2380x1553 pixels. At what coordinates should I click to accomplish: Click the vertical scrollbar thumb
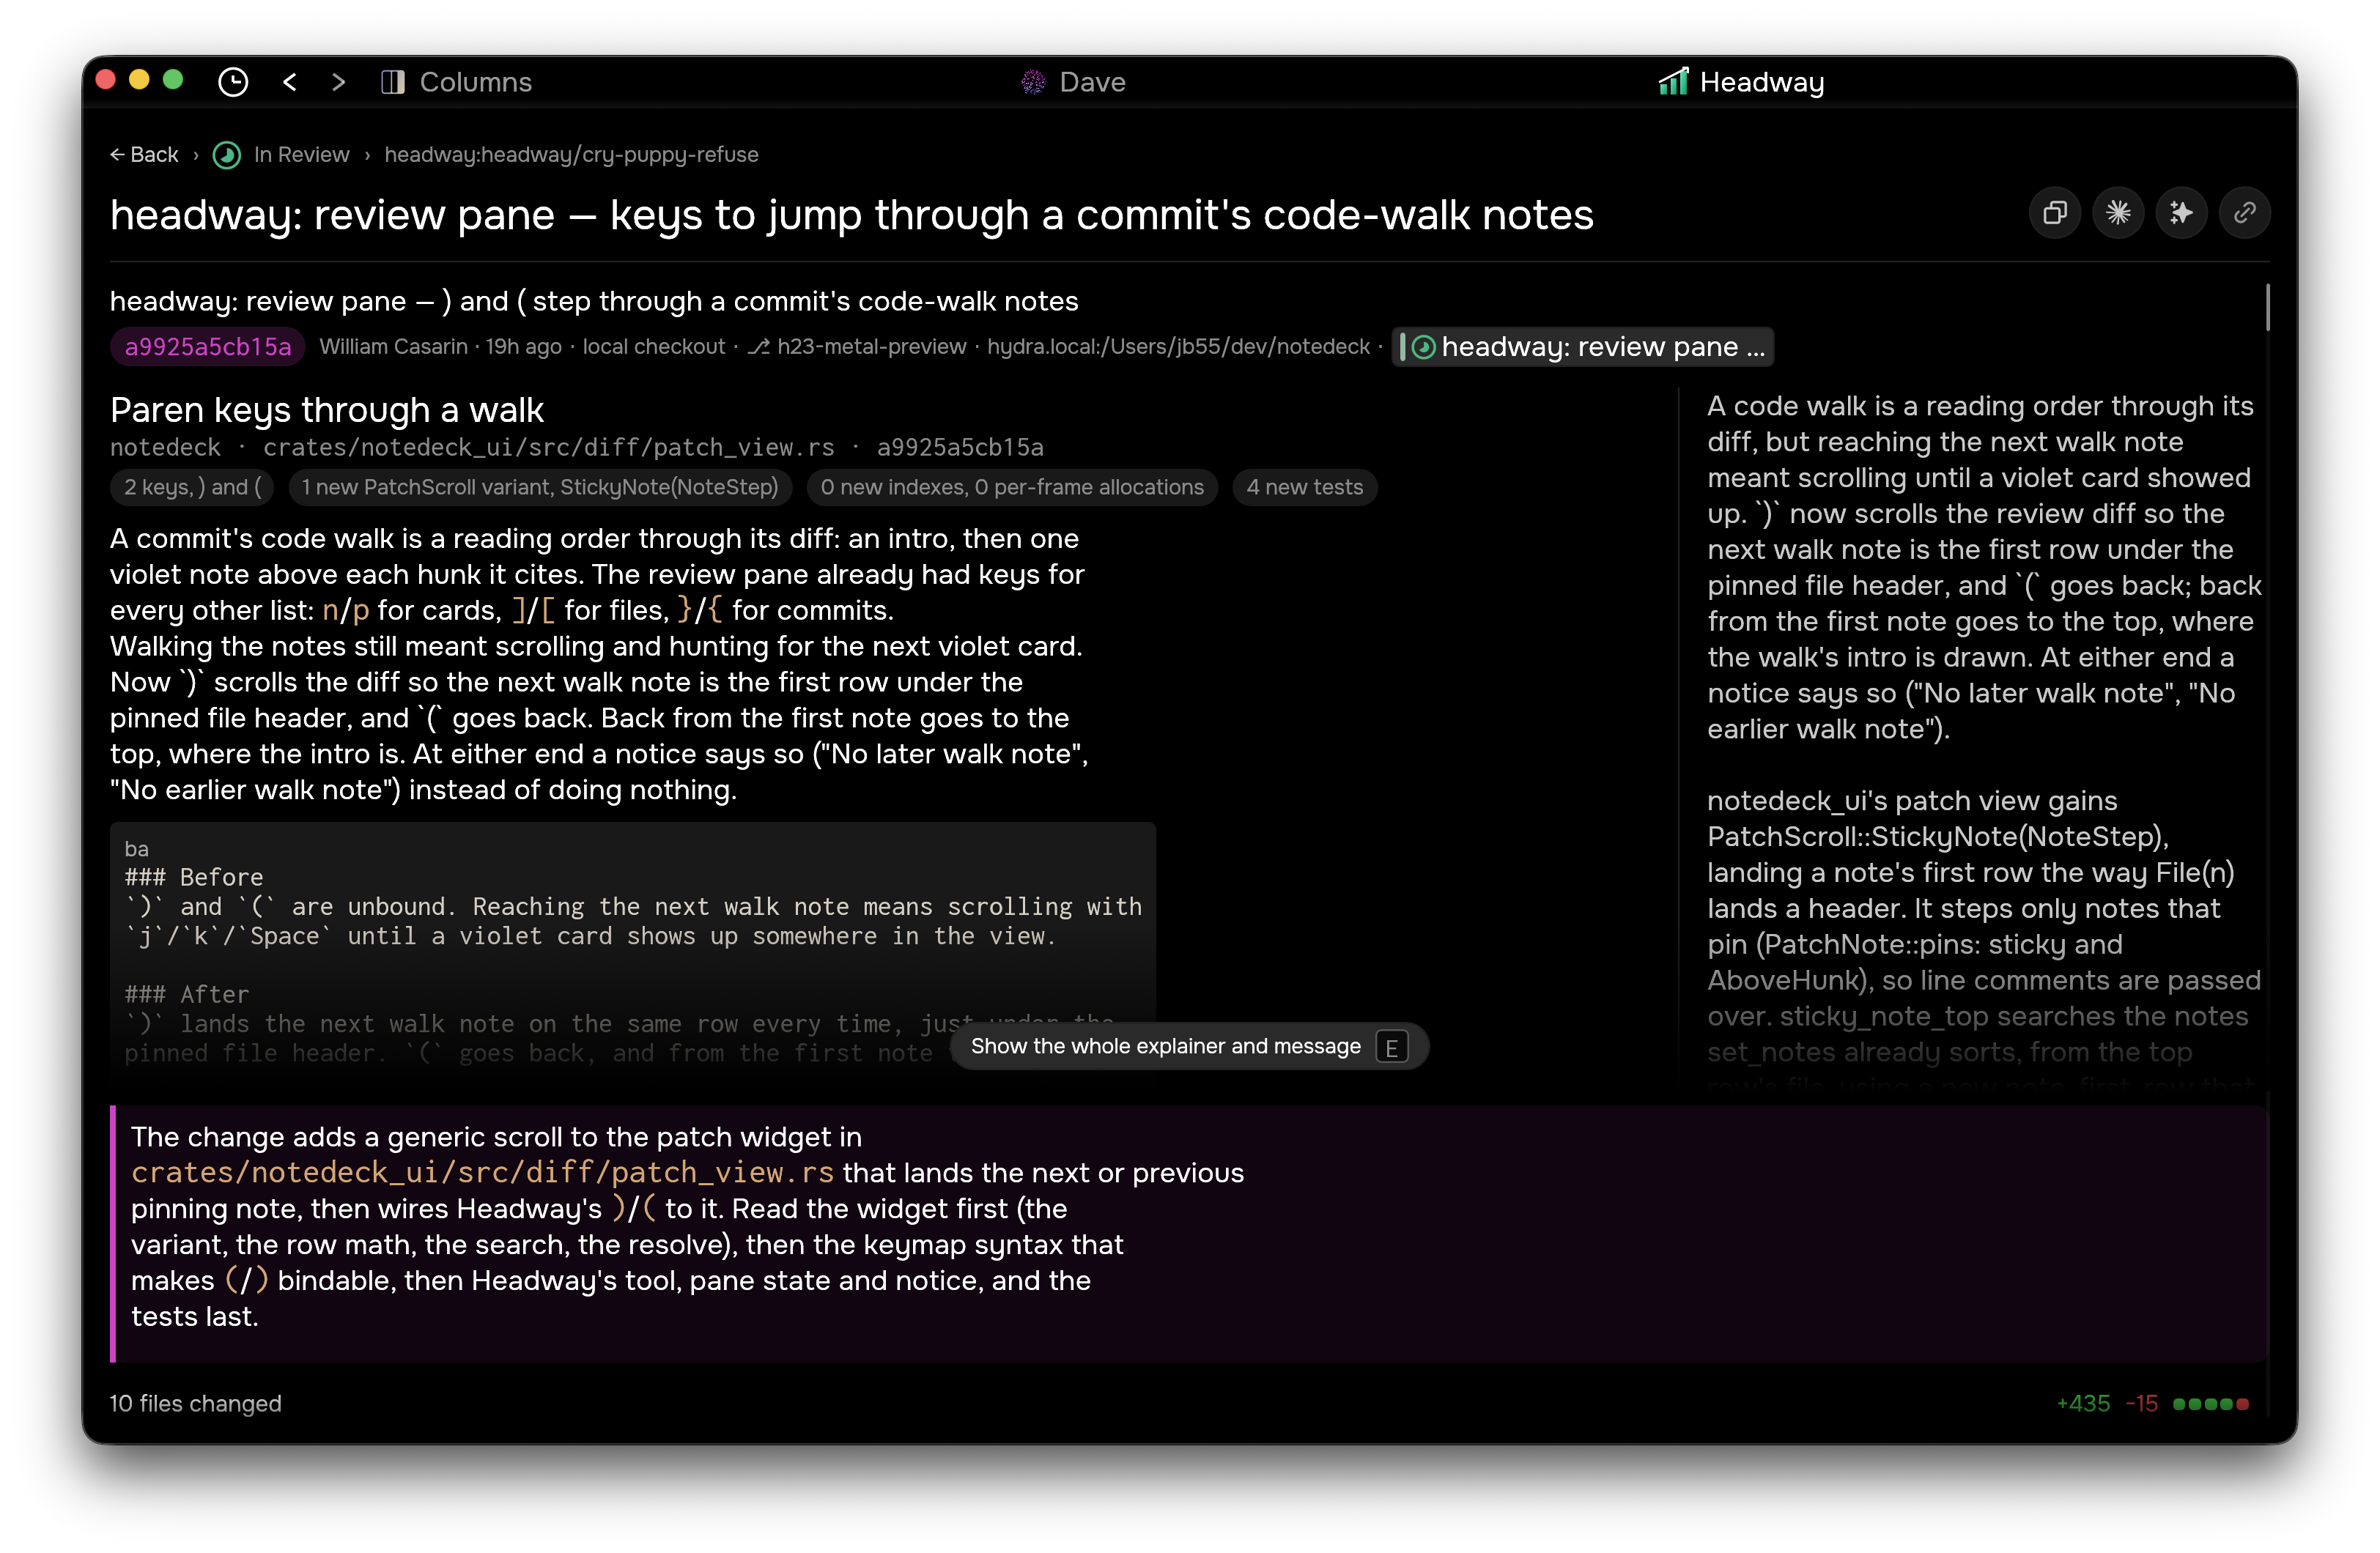pos(2267,307)
